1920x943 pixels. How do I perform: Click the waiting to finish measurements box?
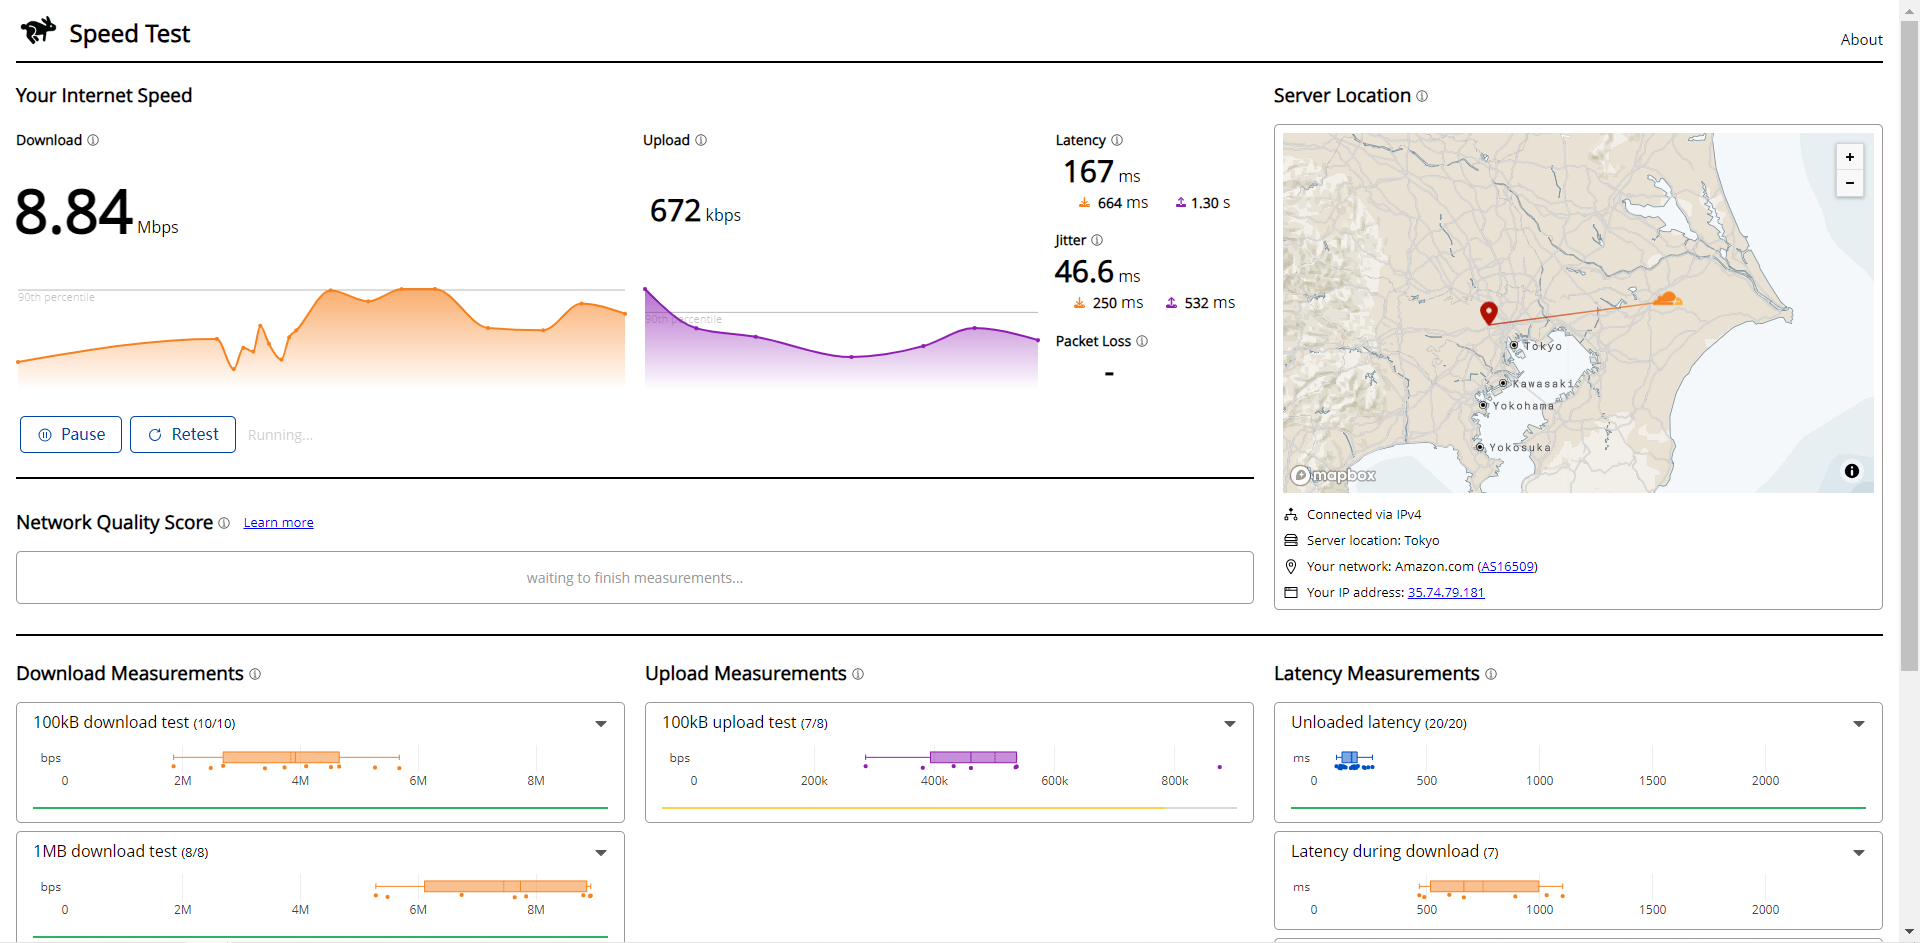635,578
